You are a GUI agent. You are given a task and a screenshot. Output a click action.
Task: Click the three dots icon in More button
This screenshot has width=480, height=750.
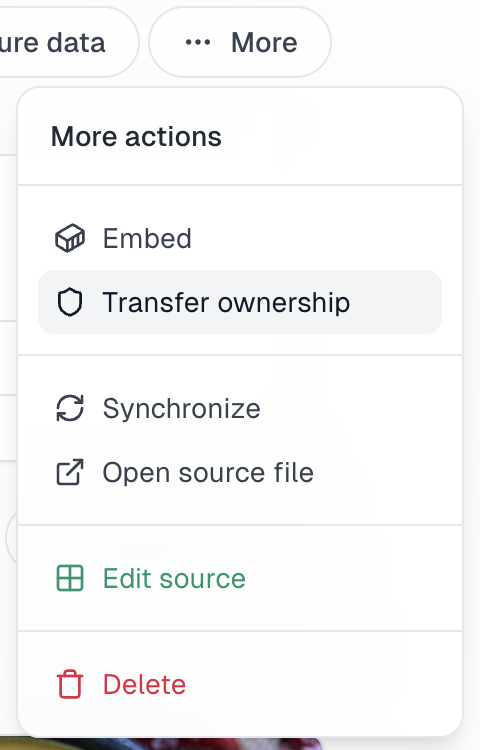(198, 43)
